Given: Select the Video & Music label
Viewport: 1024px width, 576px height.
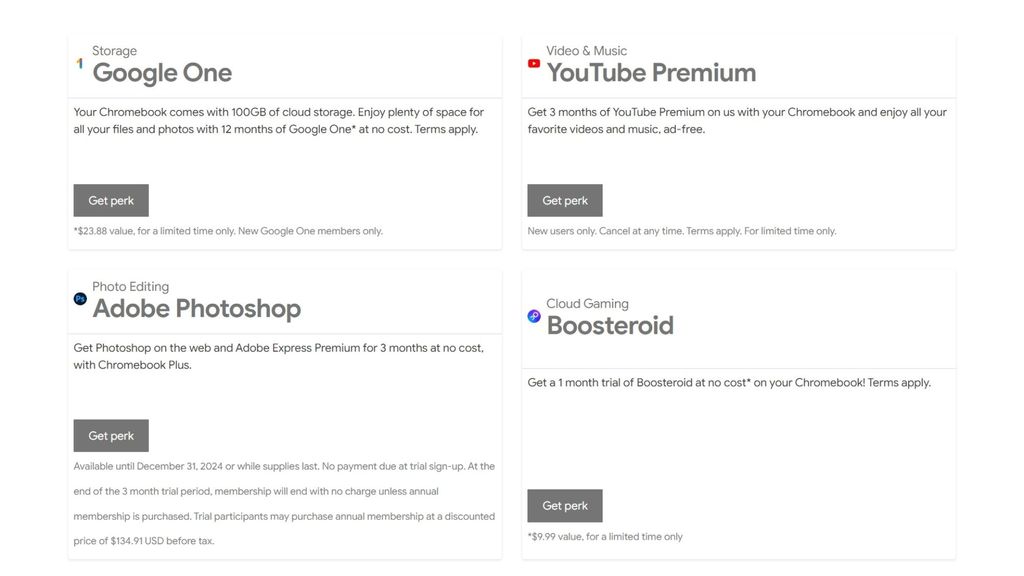Looking at the screenshot, I should pos(585,50).
